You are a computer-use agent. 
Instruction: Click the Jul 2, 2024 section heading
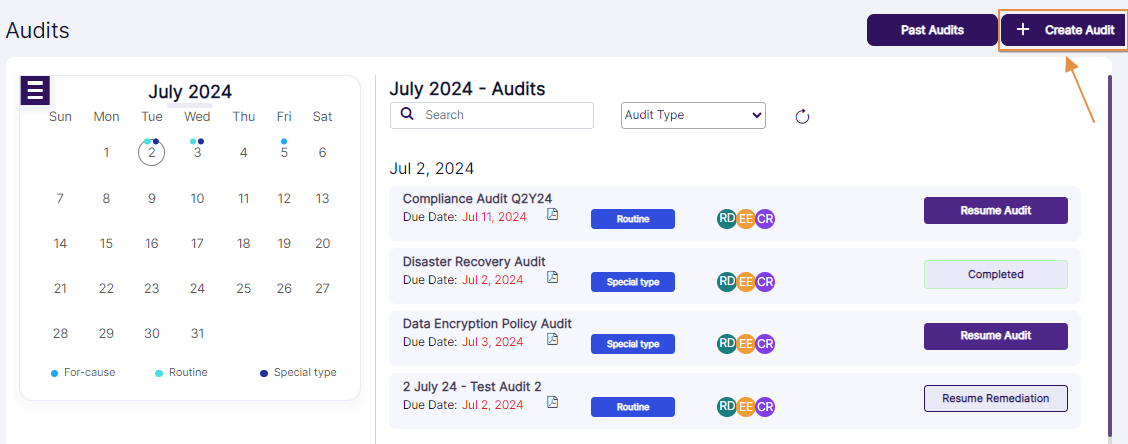(432, 168)
